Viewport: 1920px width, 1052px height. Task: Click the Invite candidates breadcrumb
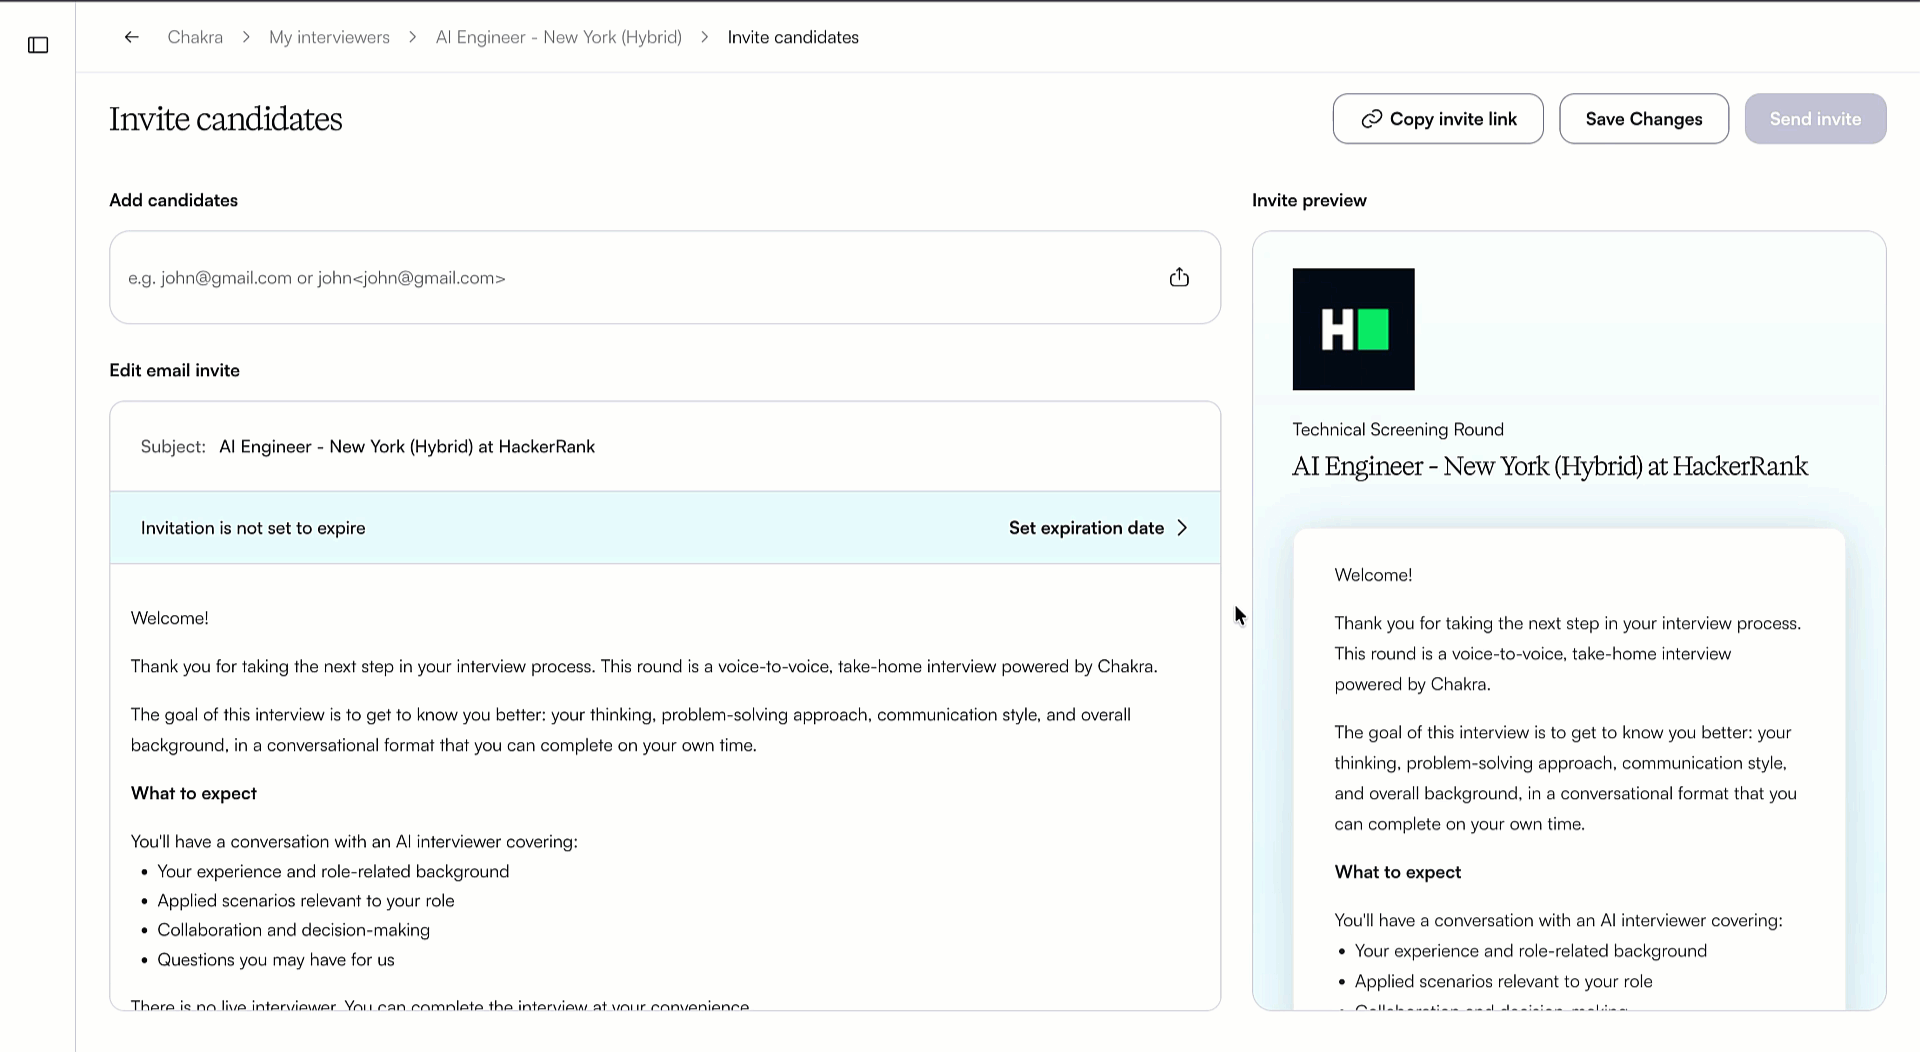793,37
